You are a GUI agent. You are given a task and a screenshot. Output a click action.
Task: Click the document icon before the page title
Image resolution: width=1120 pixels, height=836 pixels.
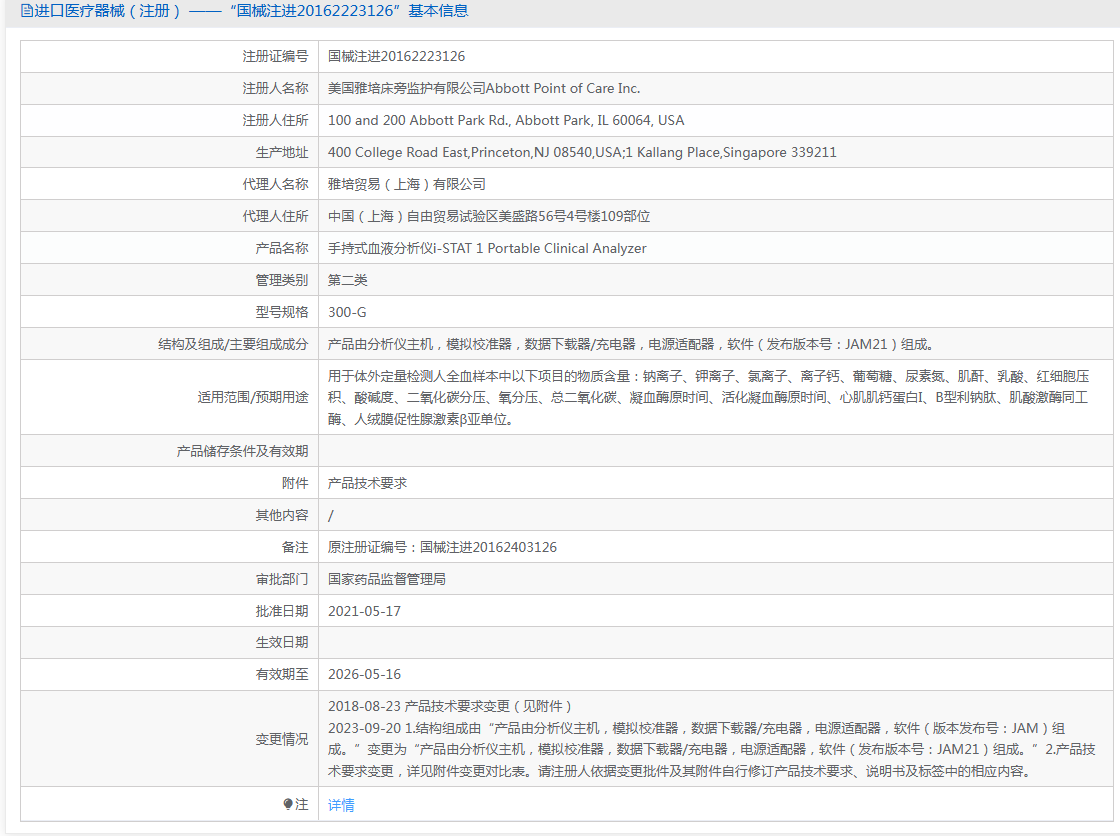click(27, 11)
